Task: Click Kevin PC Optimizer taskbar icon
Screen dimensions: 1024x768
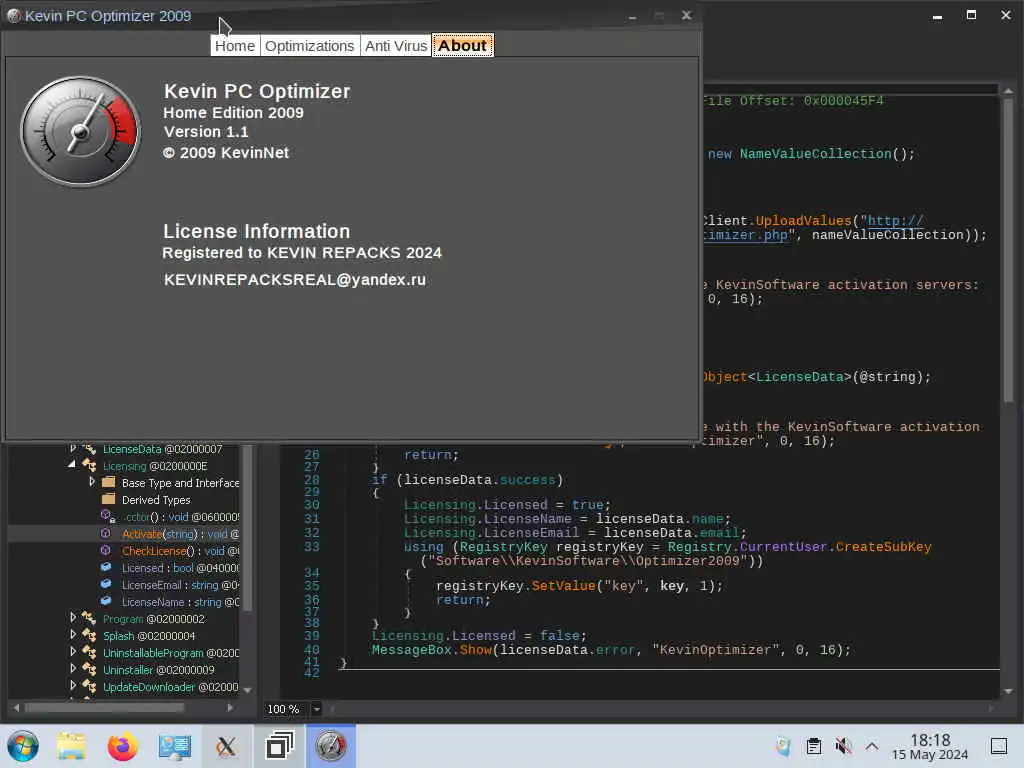Action: point(331,746)
